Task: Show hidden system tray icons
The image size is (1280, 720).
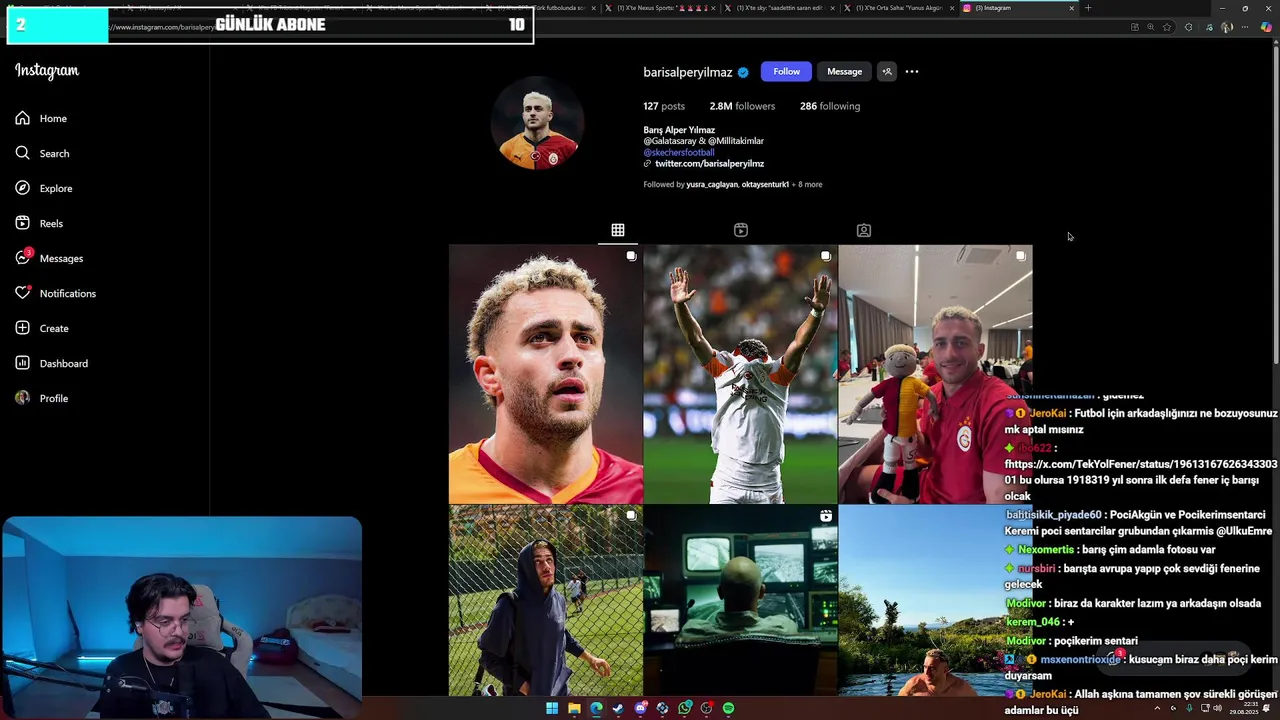Action: click(x=1157, y=708)
